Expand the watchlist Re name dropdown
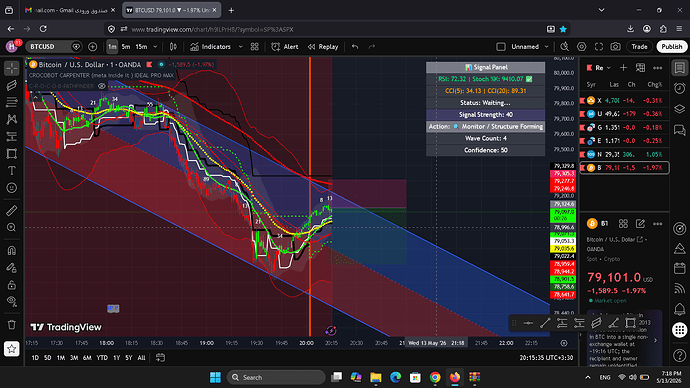Image resolution: width=690 pixels, height=388 pixels. coord(603,68)
